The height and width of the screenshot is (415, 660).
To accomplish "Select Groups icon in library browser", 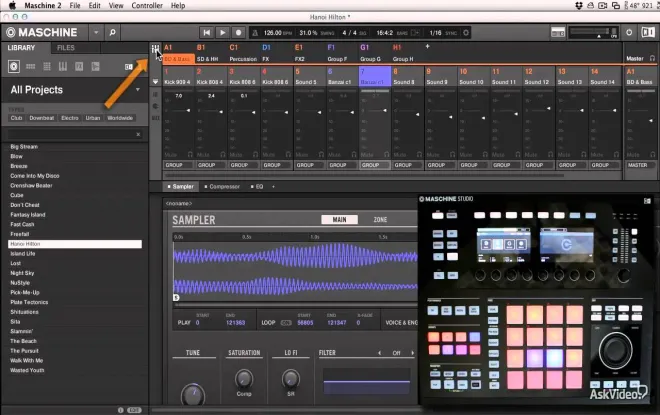I will pyautogui.click(x=30, y=67).
